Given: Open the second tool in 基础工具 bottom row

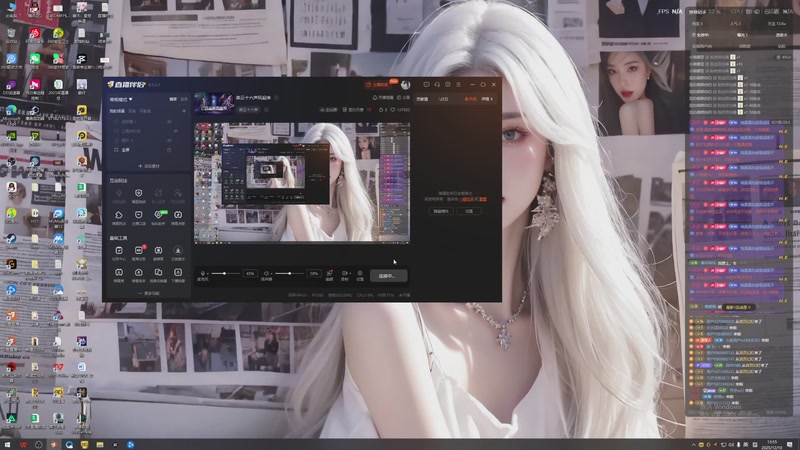Looking at the screenshot, I should [138, 274].
